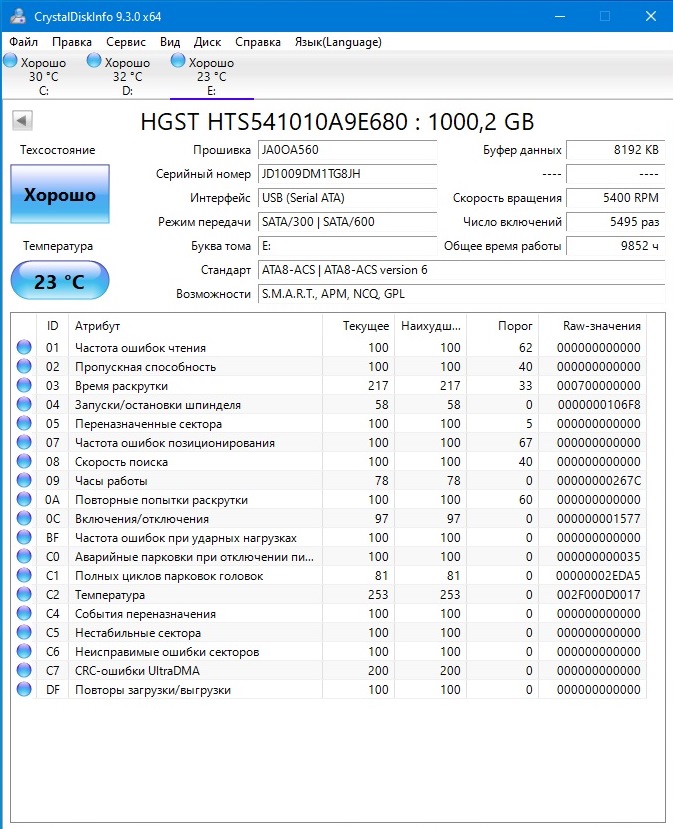Select drive D: status icon
Screen dimensions: 673x829
coord(95,62)
